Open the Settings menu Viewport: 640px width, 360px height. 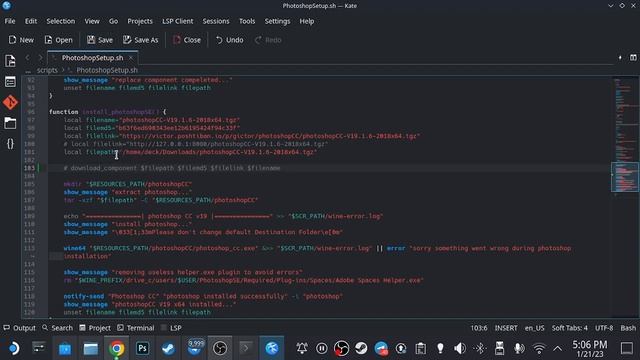[277, 21]
